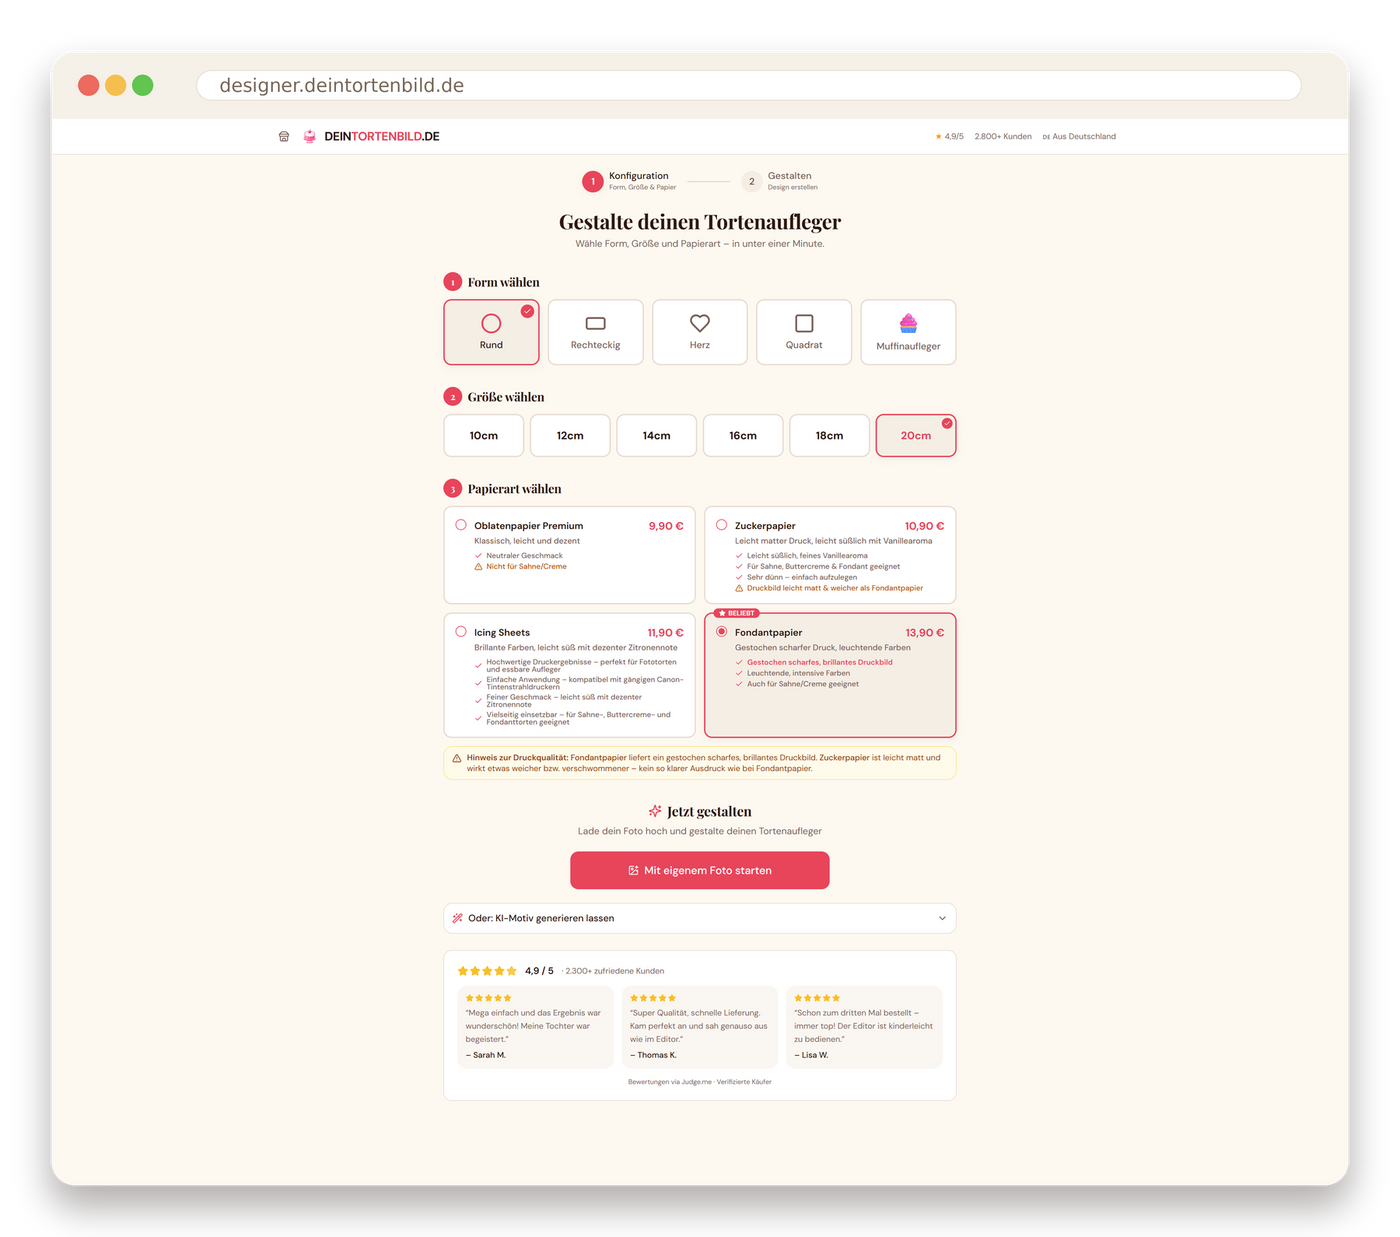This screenshot has height=1237, width=1400.
Task: Click the Sarah M. reviewer name
Action: pyautogui.click(x=486, y=1055)
